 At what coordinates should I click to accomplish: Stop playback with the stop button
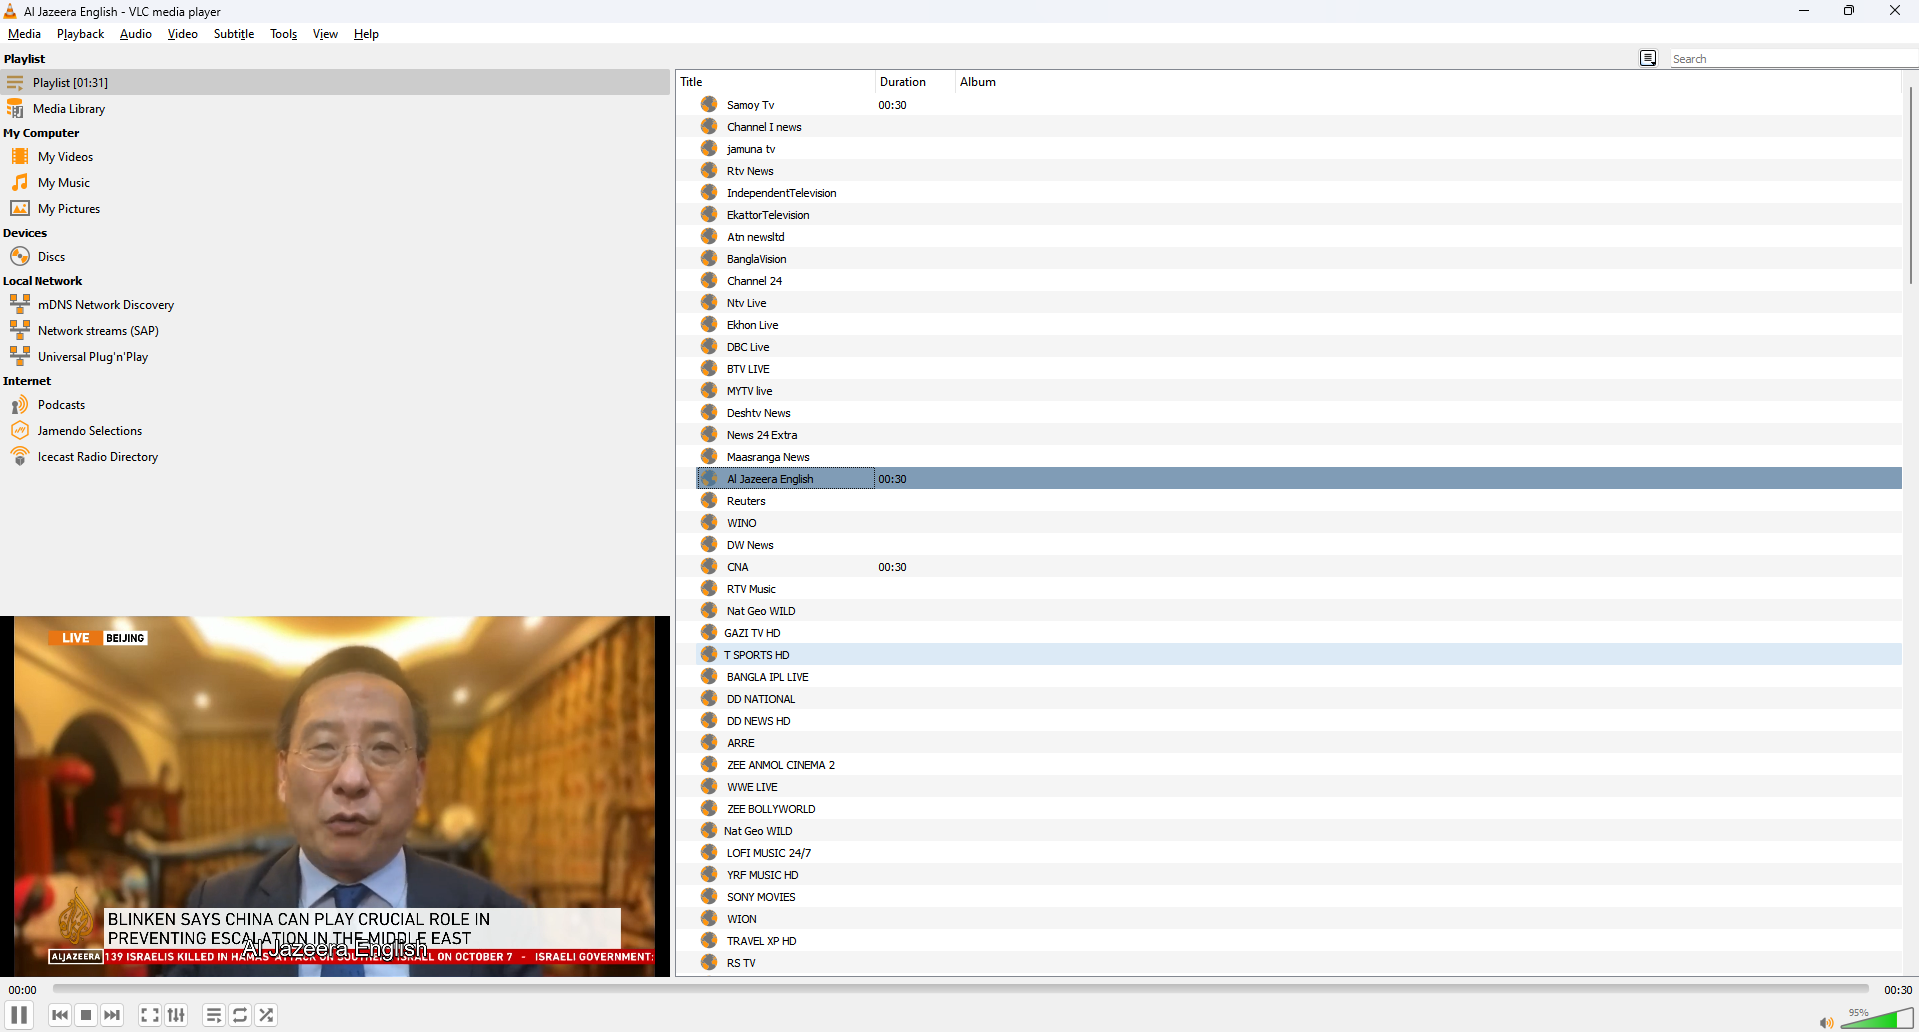point(86,1015)
